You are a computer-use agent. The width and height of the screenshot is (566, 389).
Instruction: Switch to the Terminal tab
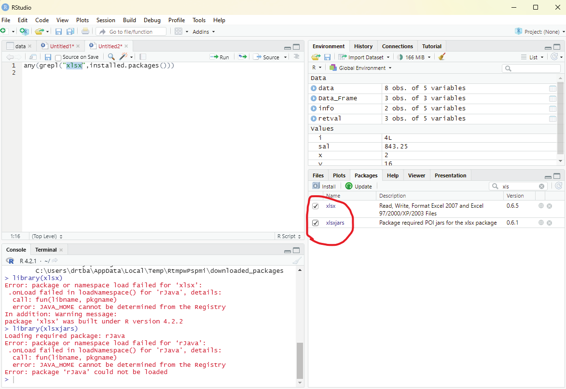(x=46, y=250)
